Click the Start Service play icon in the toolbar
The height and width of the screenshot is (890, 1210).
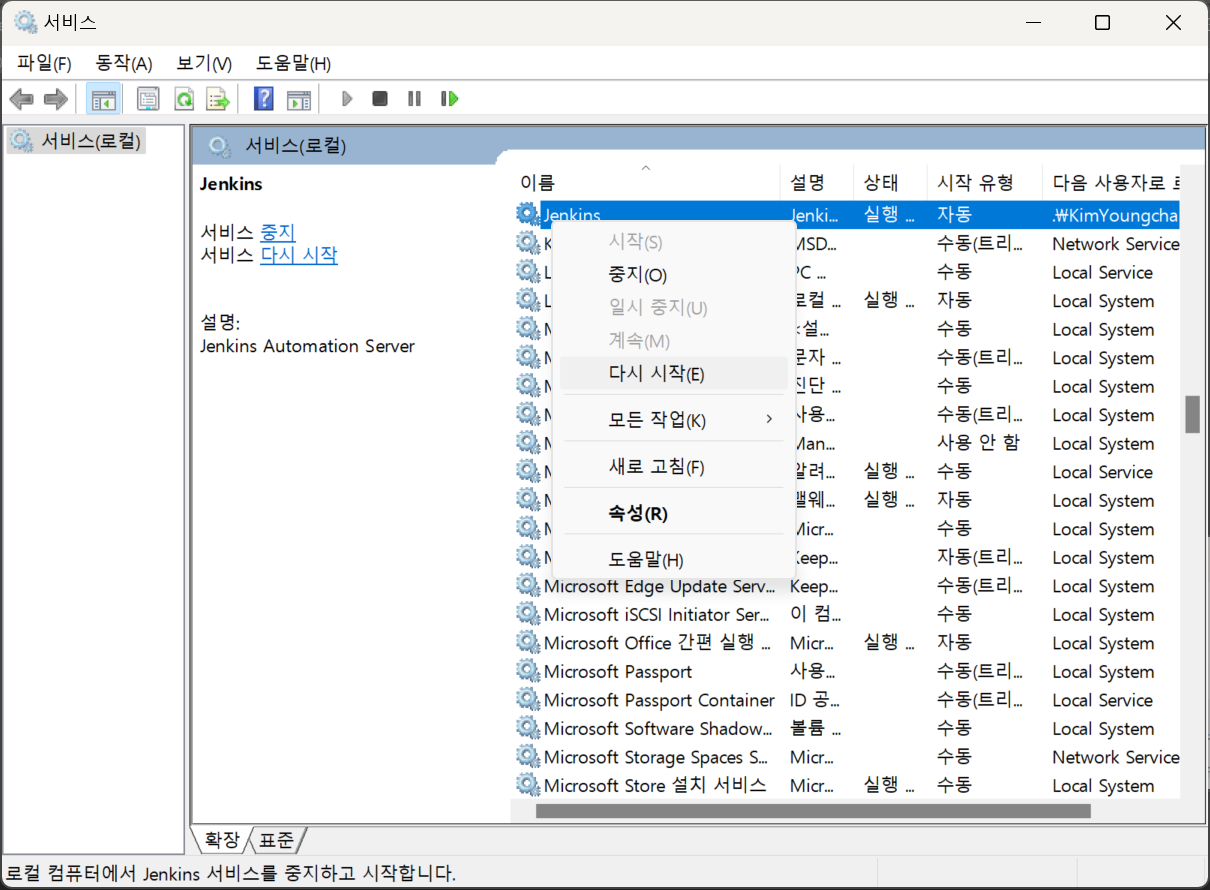coord(347,99)
